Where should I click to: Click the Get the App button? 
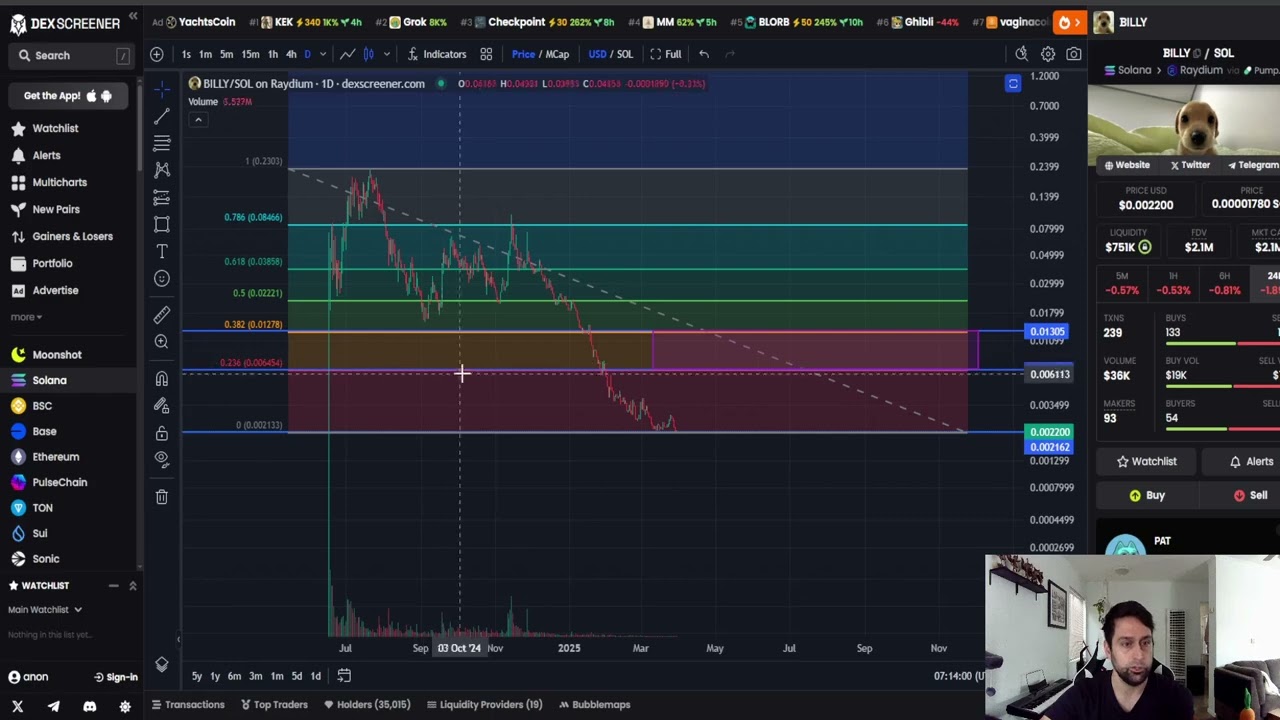[68, 96]
